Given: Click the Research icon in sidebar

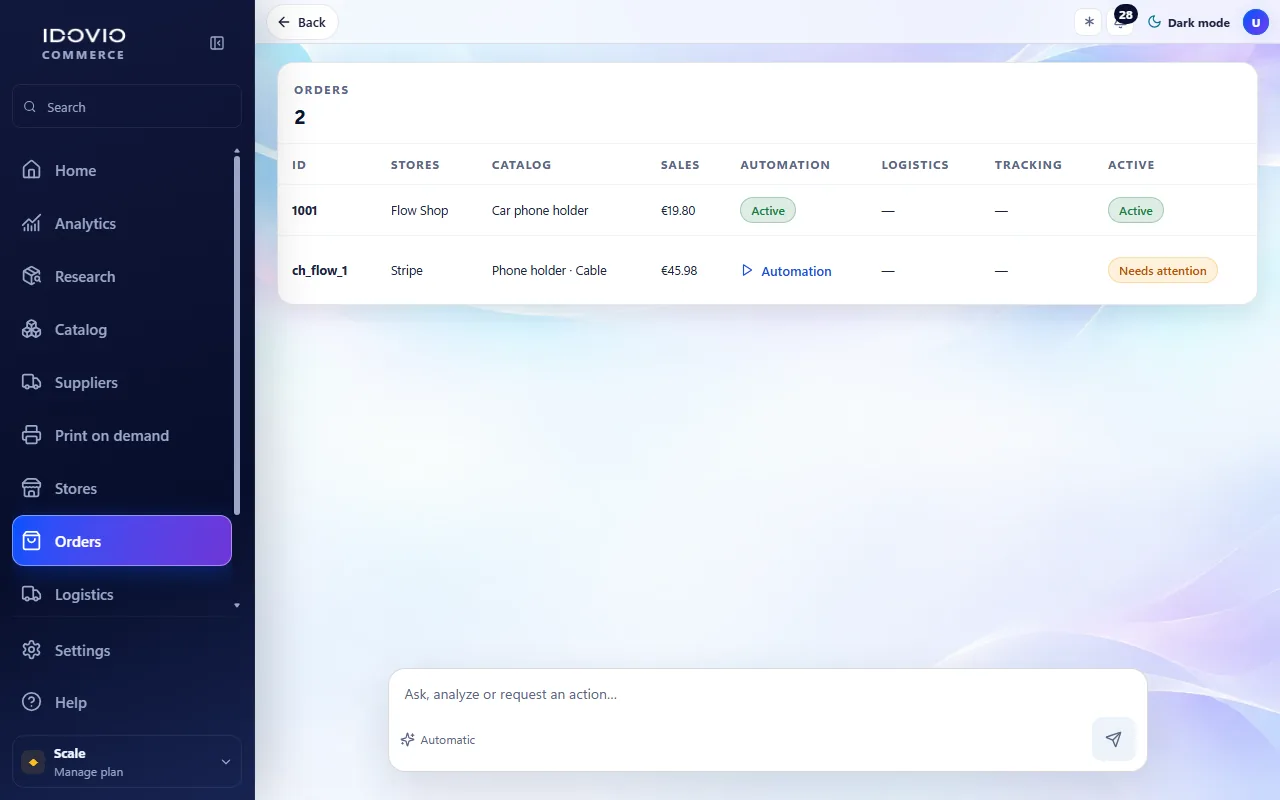Looking at the screenshot, I should pyautogui.click(x=32, y=276).
